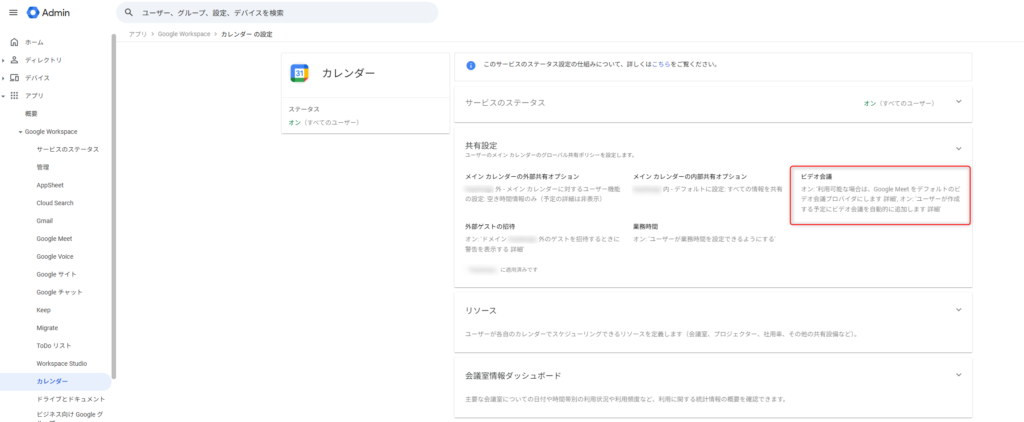1024x422 pixels.
Task: Open the hamburger main menu
Action: coord(13,12)
